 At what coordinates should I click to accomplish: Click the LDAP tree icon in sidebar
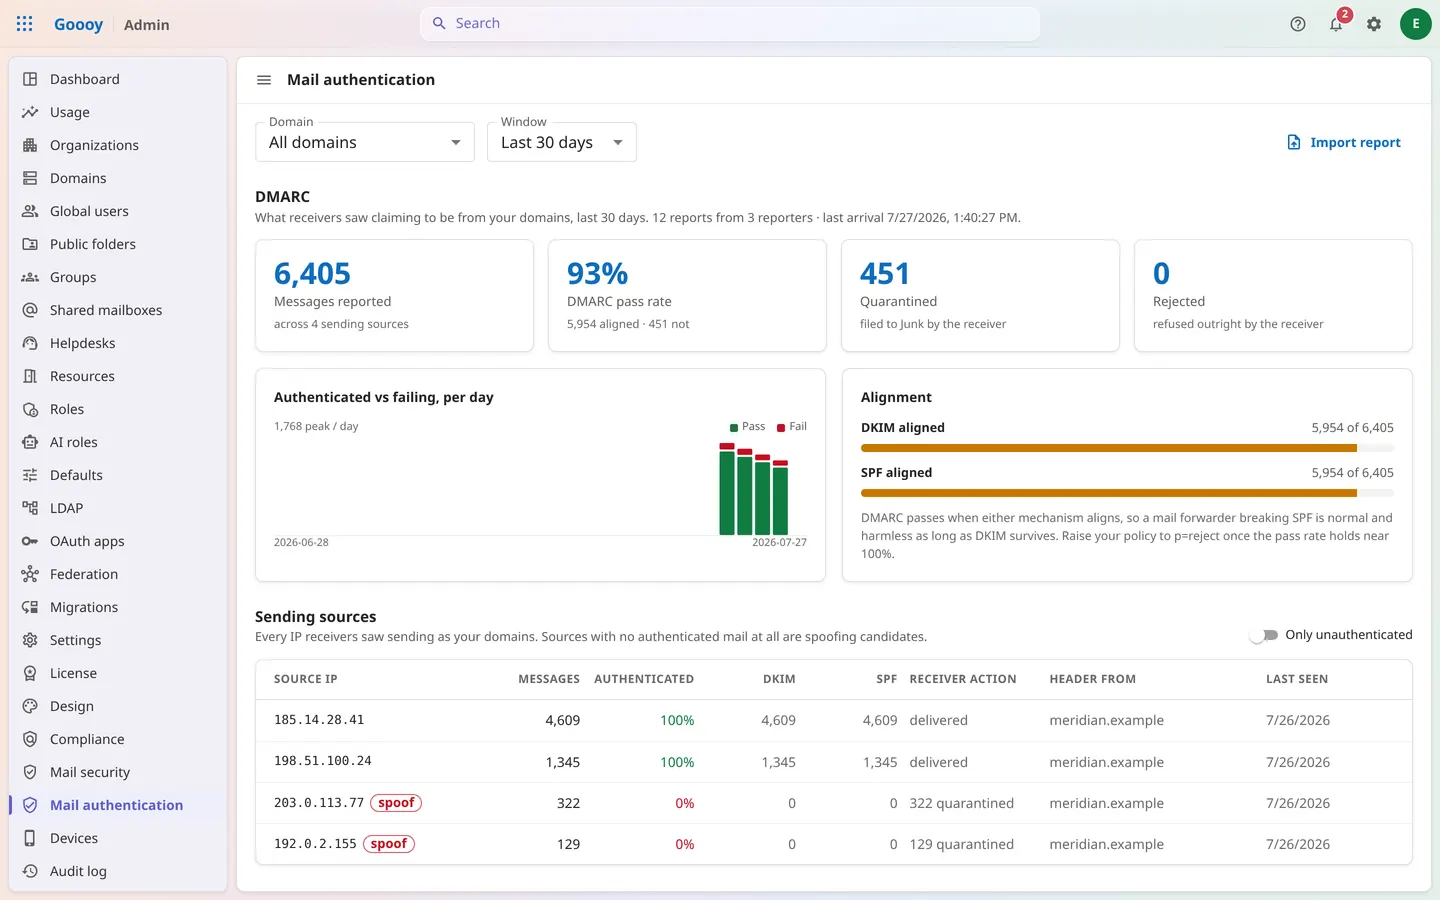(30, 508)
